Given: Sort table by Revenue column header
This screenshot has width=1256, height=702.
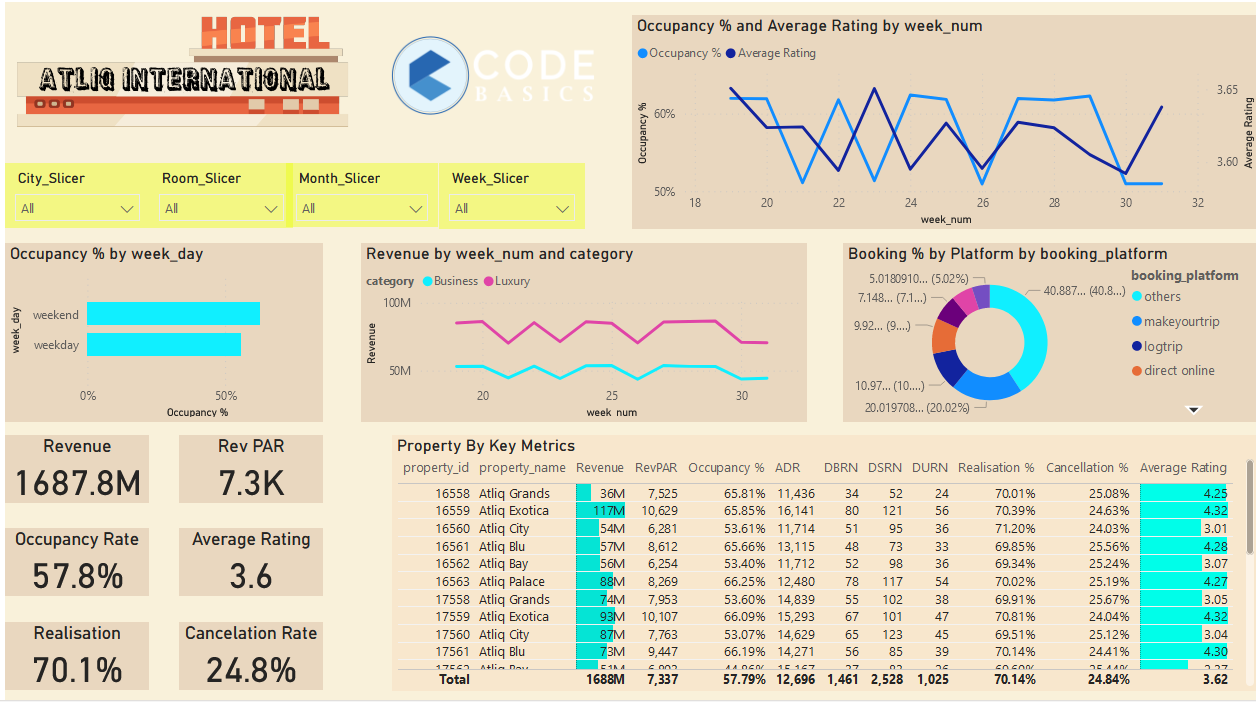Looking at the screenshot, I should point(600,468).
